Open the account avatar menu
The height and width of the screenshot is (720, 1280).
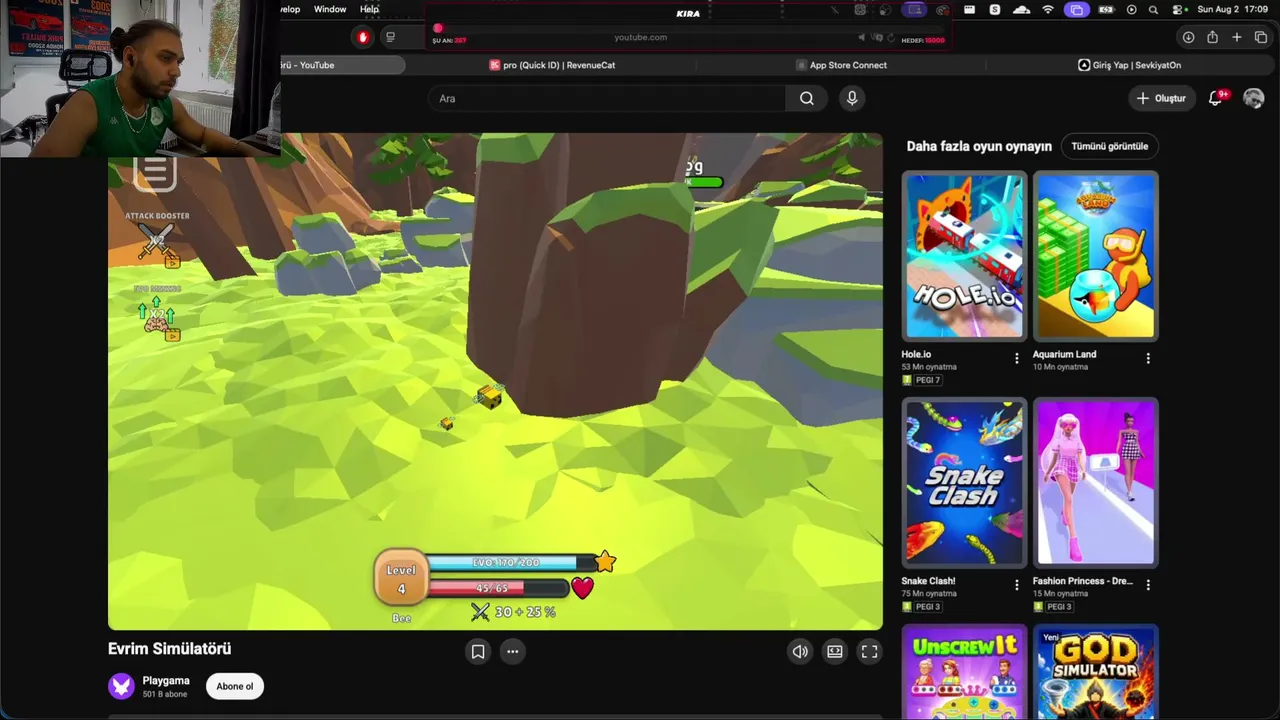pos(1254,98)
